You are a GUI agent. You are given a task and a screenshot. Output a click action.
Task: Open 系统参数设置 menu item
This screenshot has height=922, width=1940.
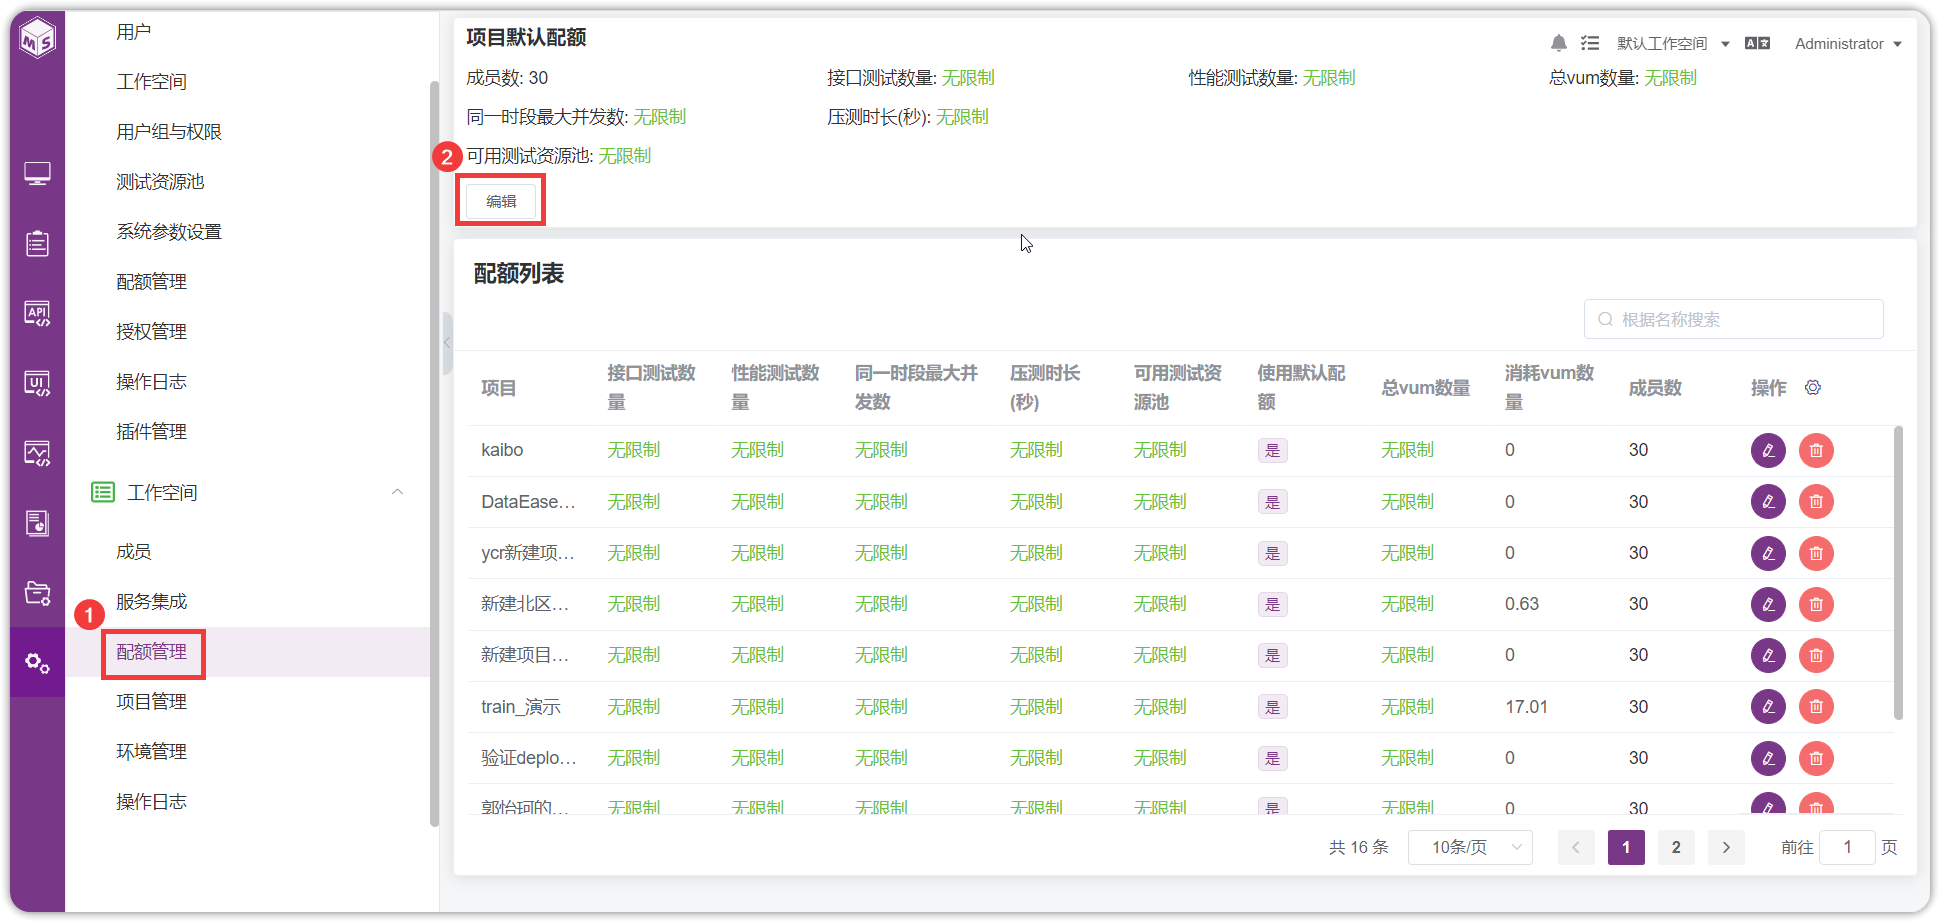coord(169,232)
